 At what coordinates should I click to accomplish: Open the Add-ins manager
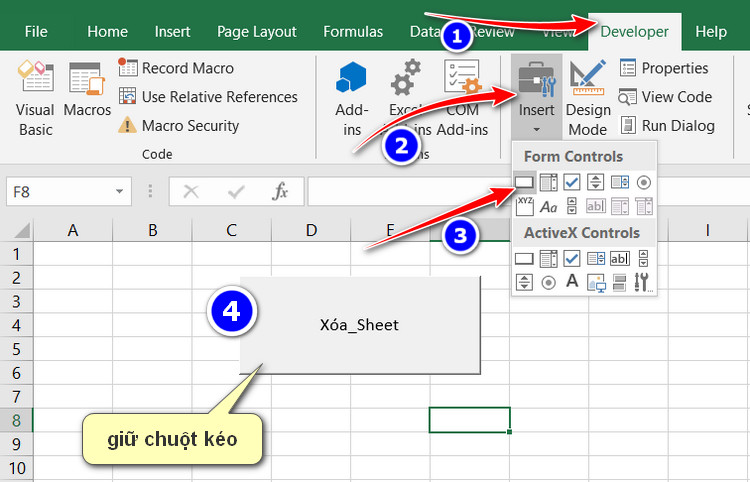click(352, 98)
